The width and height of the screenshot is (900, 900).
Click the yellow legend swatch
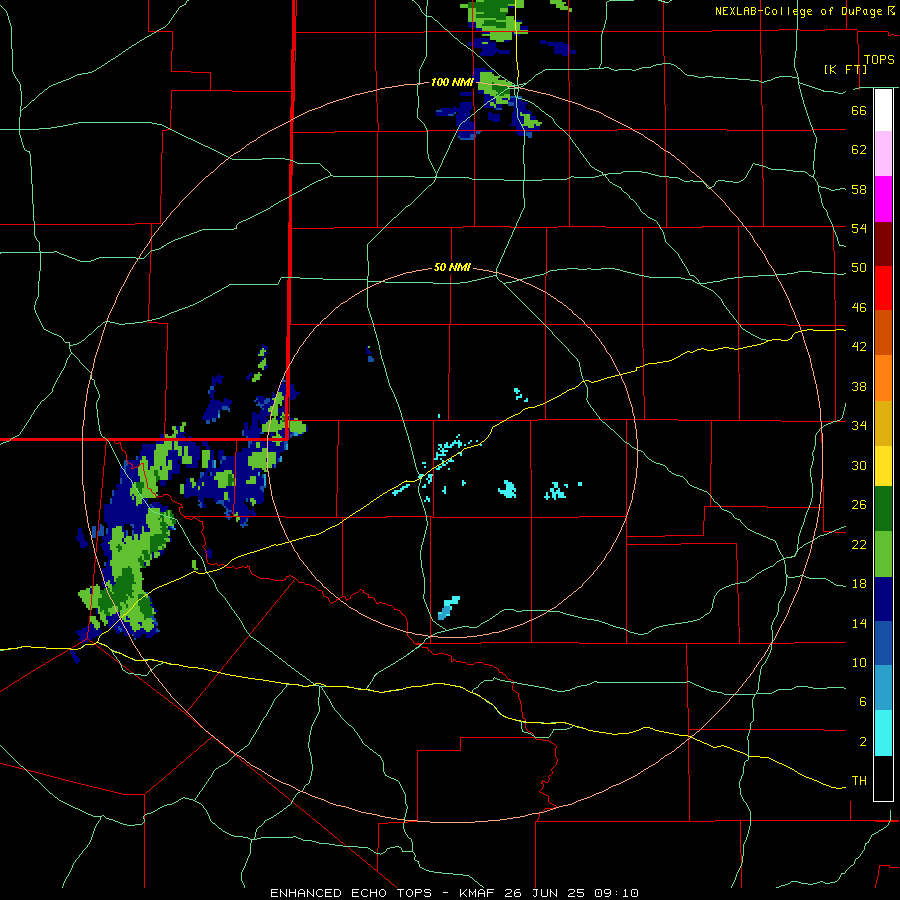point(883,466)
